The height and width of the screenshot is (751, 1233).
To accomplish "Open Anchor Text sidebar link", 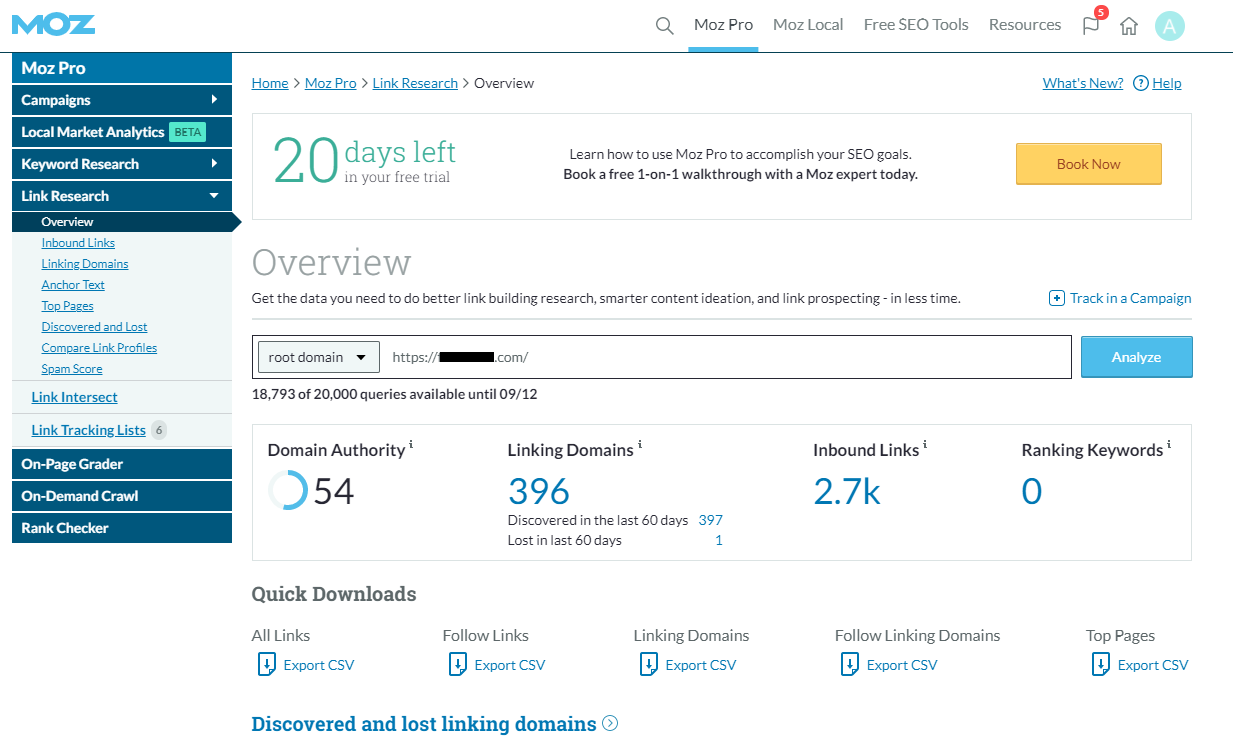I will tap(73, 285).
